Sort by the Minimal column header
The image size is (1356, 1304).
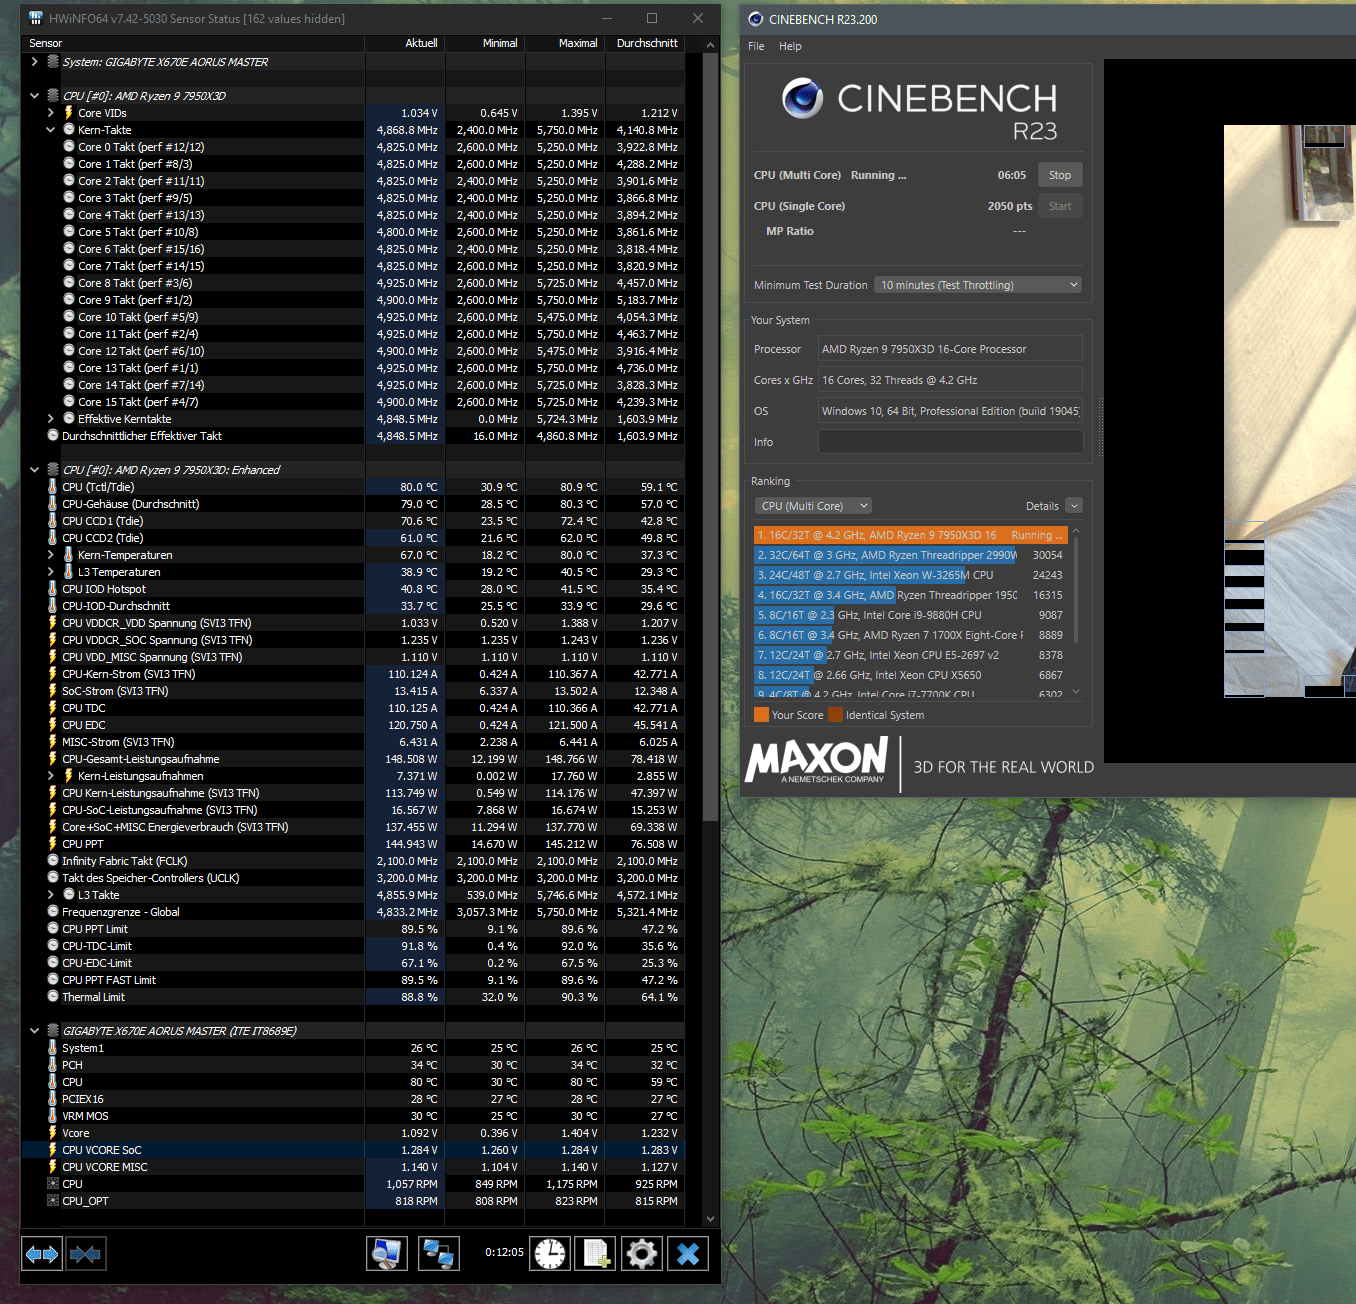485,43
